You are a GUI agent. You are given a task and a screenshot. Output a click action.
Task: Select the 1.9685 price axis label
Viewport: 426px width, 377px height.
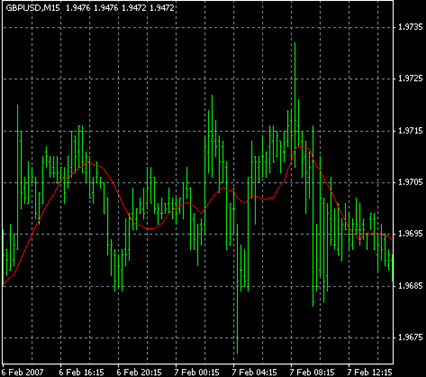[411, 286]
